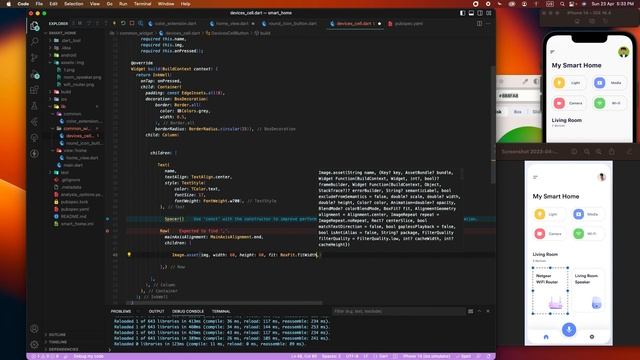
Task: Click the debug console filter input
Action: click(x=398, y=311)
